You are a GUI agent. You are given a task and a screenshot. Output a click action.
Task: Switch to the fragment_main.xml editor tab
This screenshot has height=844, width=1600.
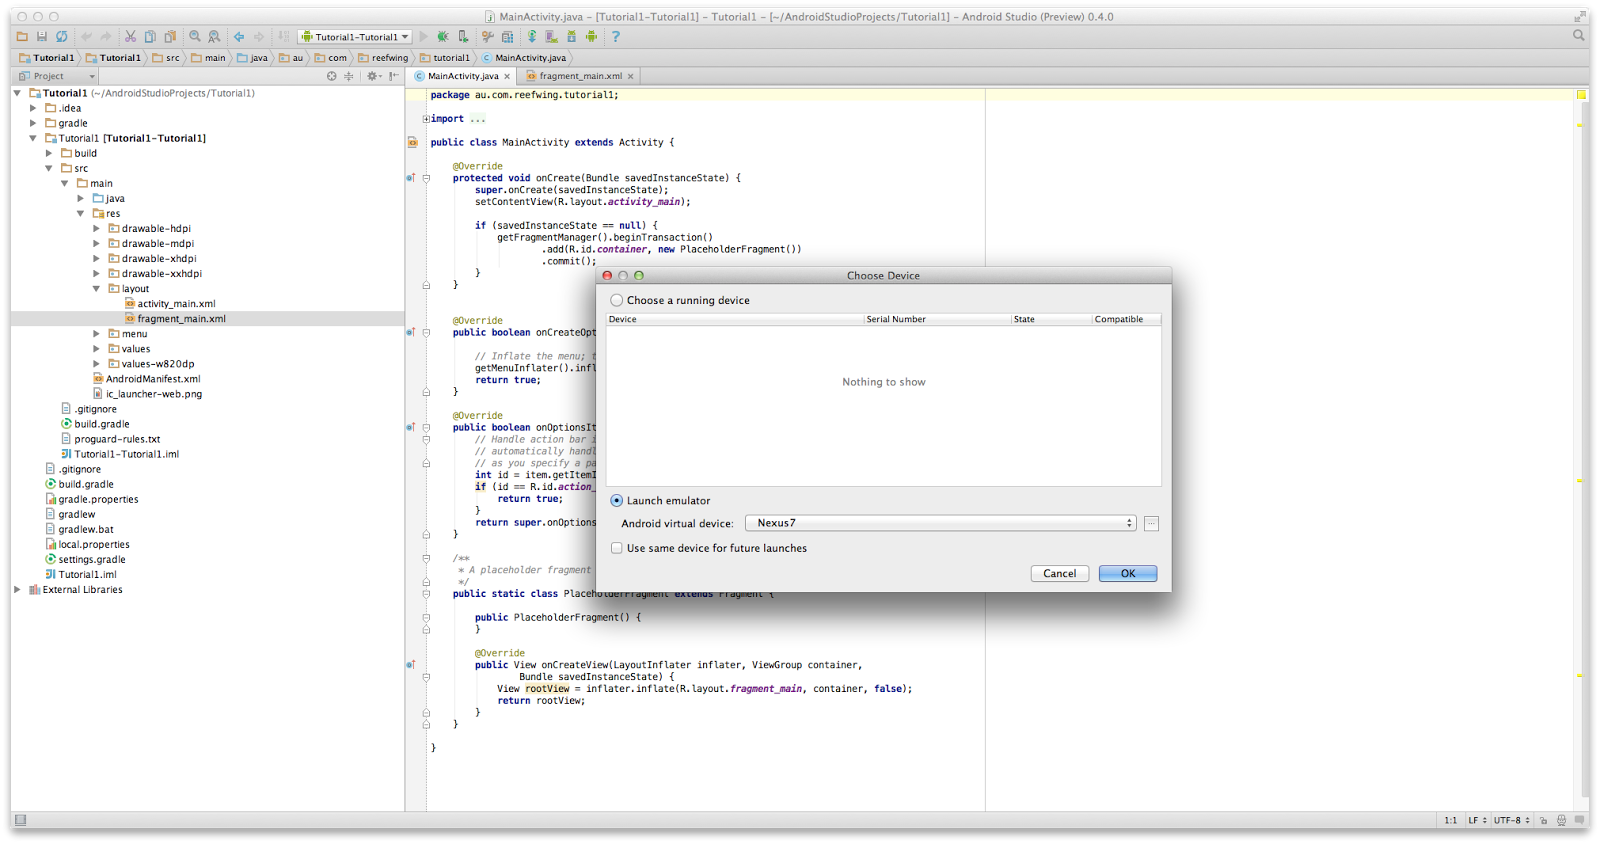pos(580,76)
